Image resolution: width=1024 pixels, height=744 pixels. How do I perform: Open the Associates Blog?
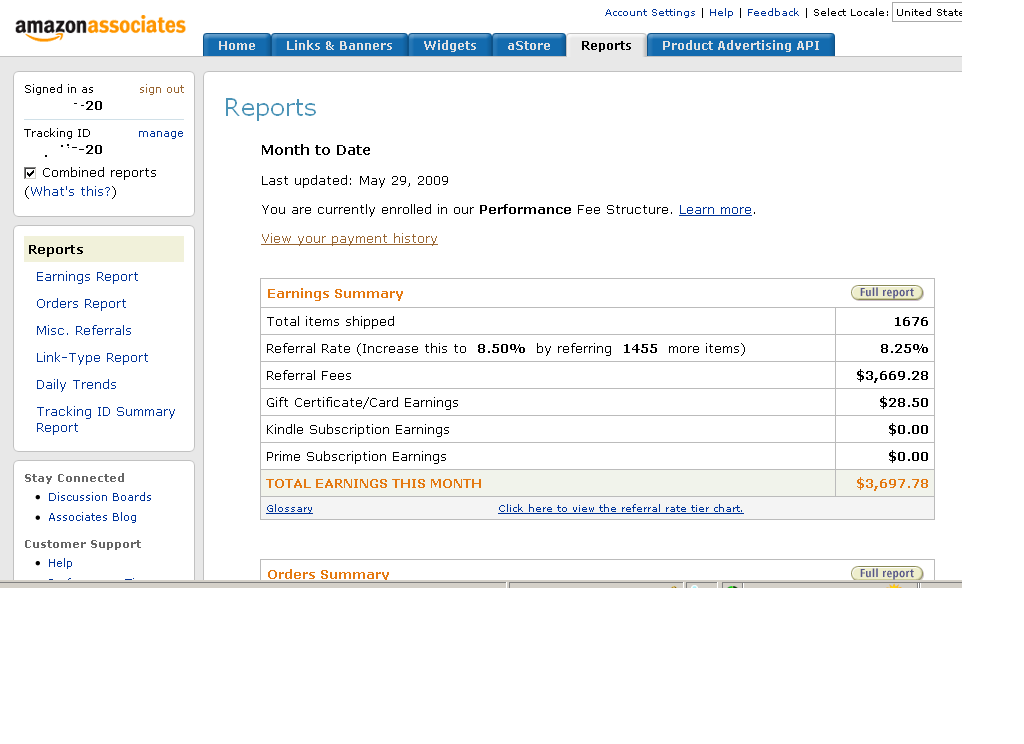click(x=93, y=517)
